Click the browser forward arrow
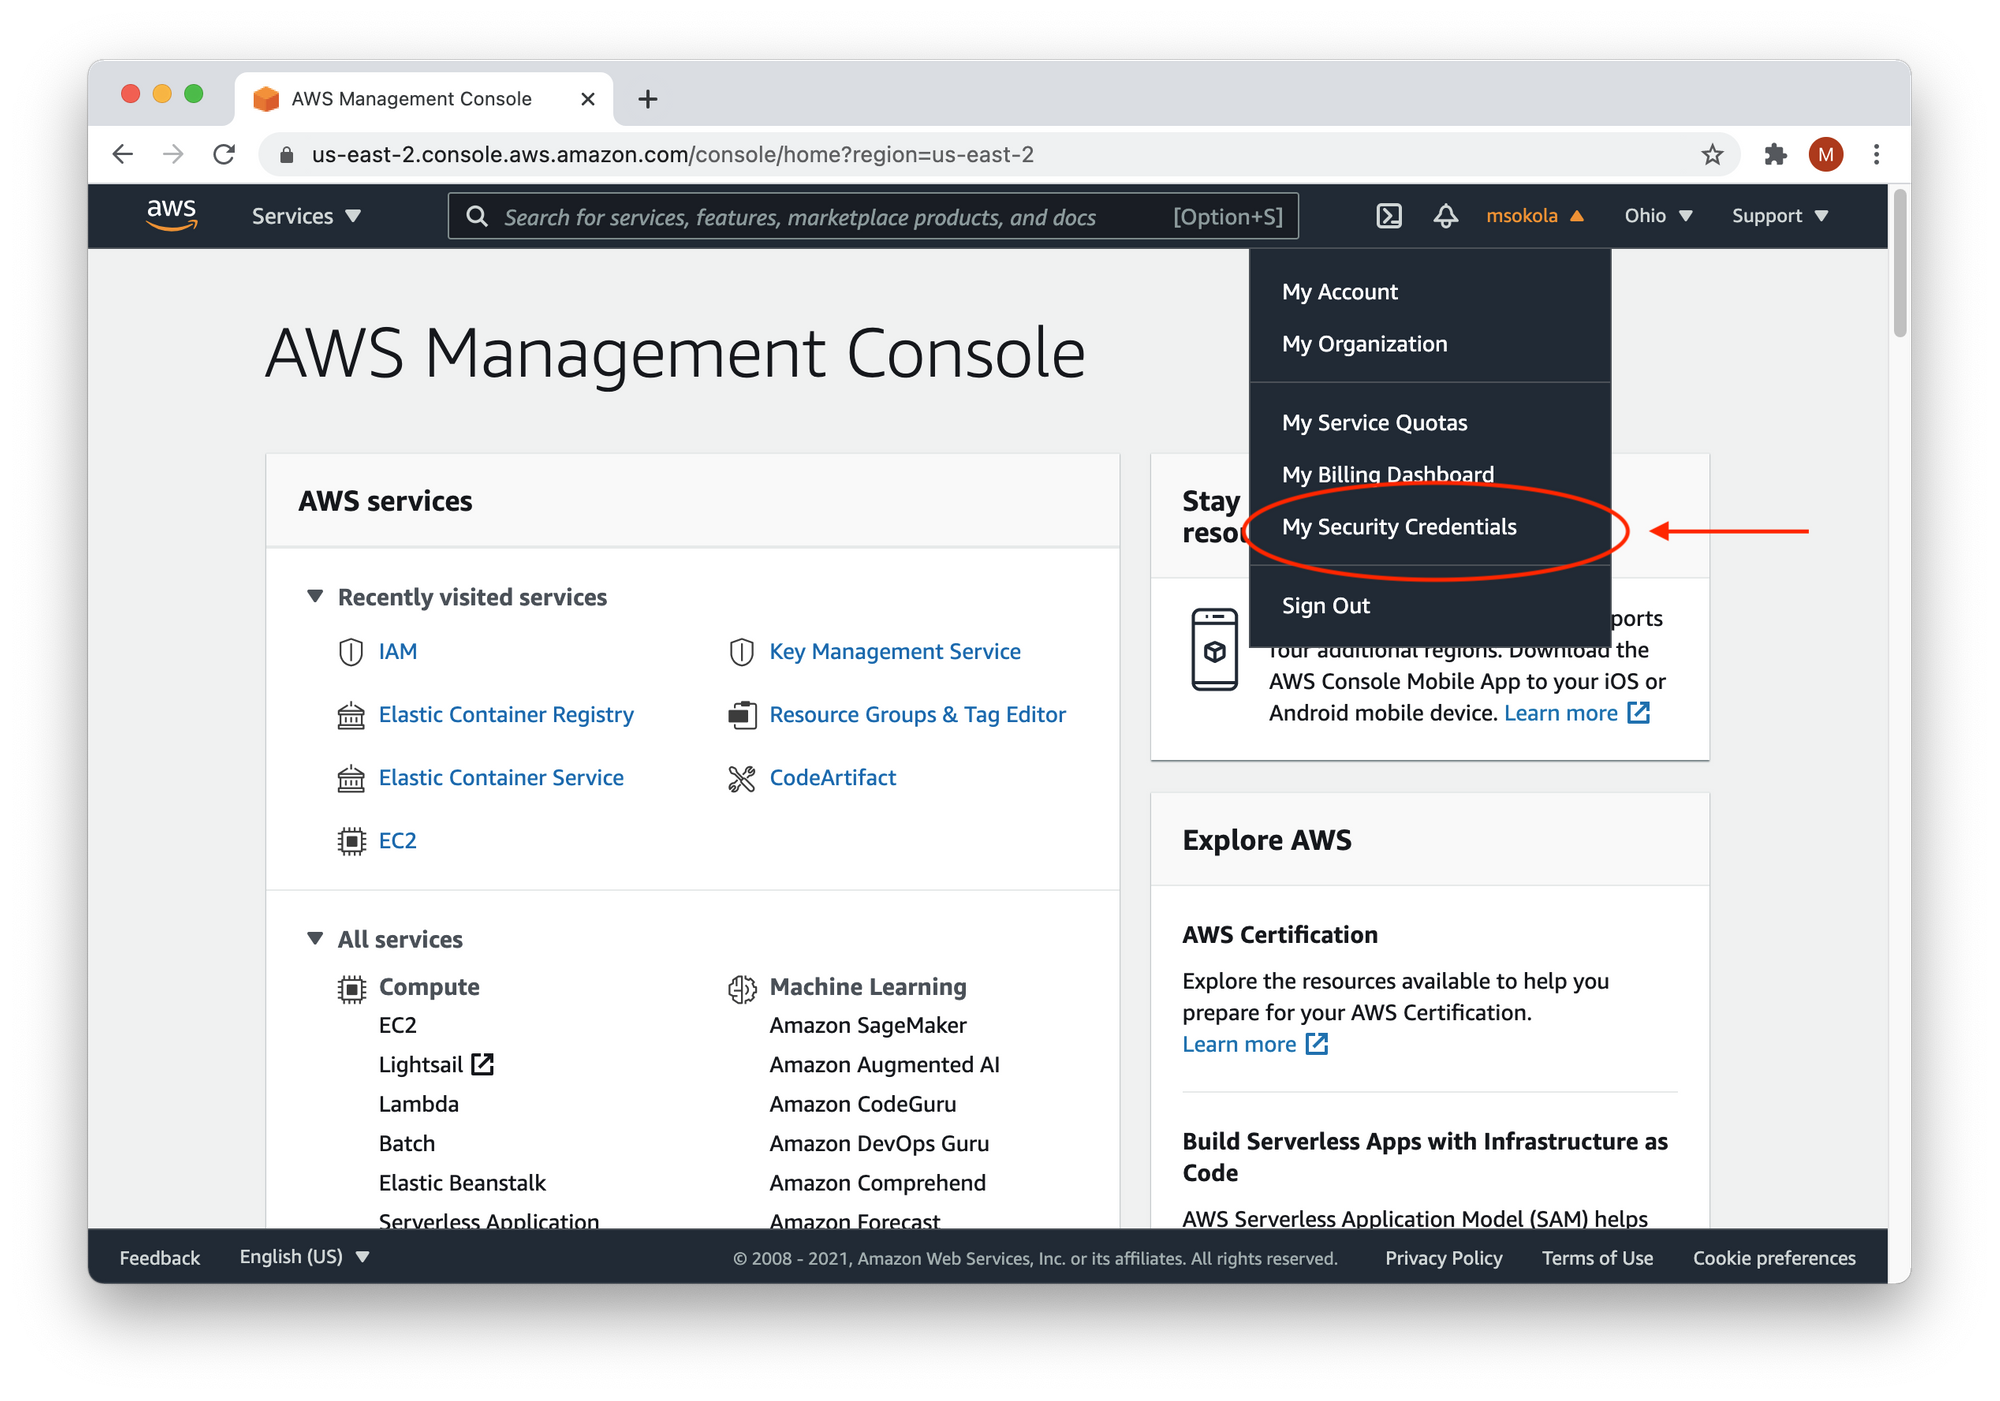 point(173,154)
